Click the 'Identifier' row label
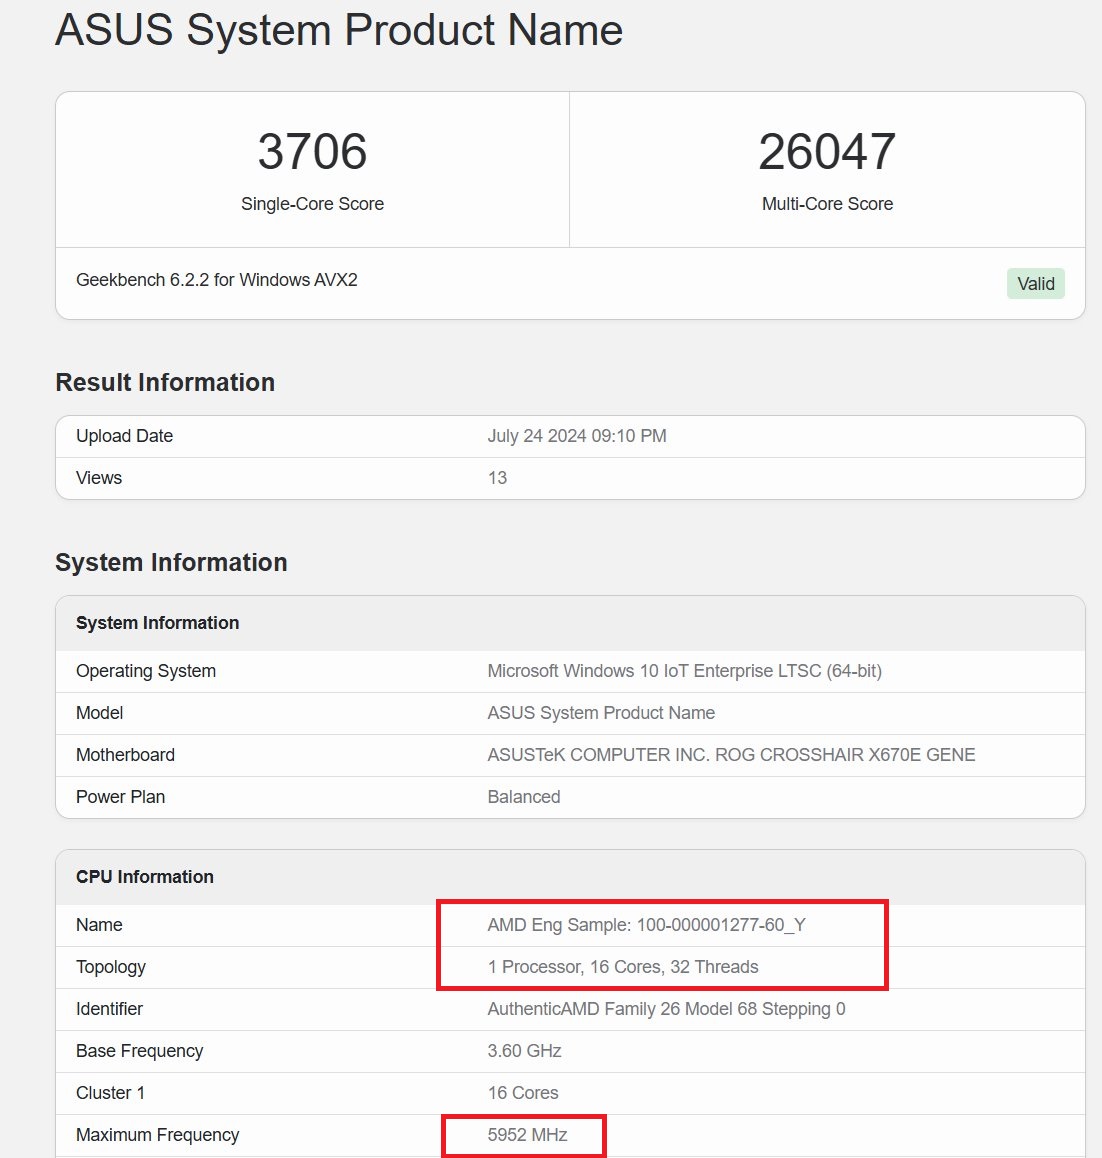The image size is (1102, 1158). tap(109, 1009)
